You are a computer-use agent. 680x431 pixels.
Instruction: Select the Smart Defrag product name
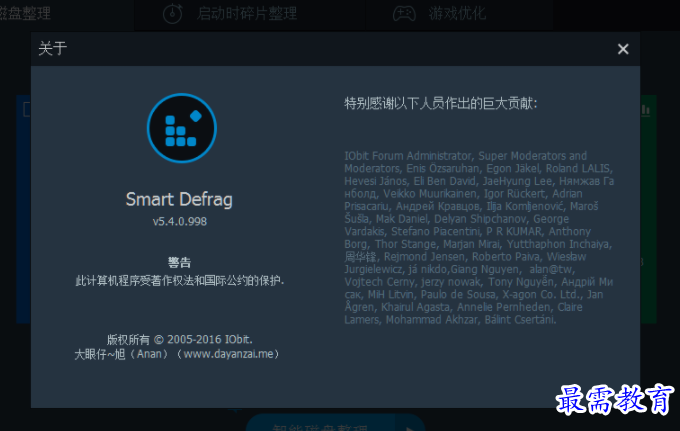[179, 199]
